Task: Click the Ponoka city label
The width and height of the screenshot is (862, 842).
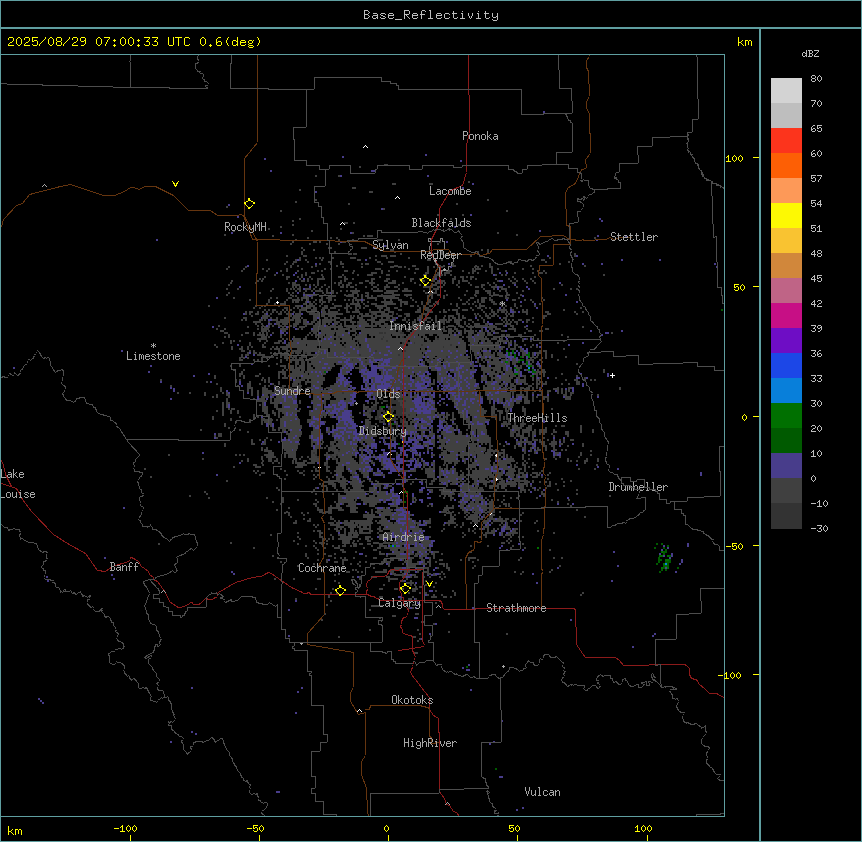Action: click(480, 136)
